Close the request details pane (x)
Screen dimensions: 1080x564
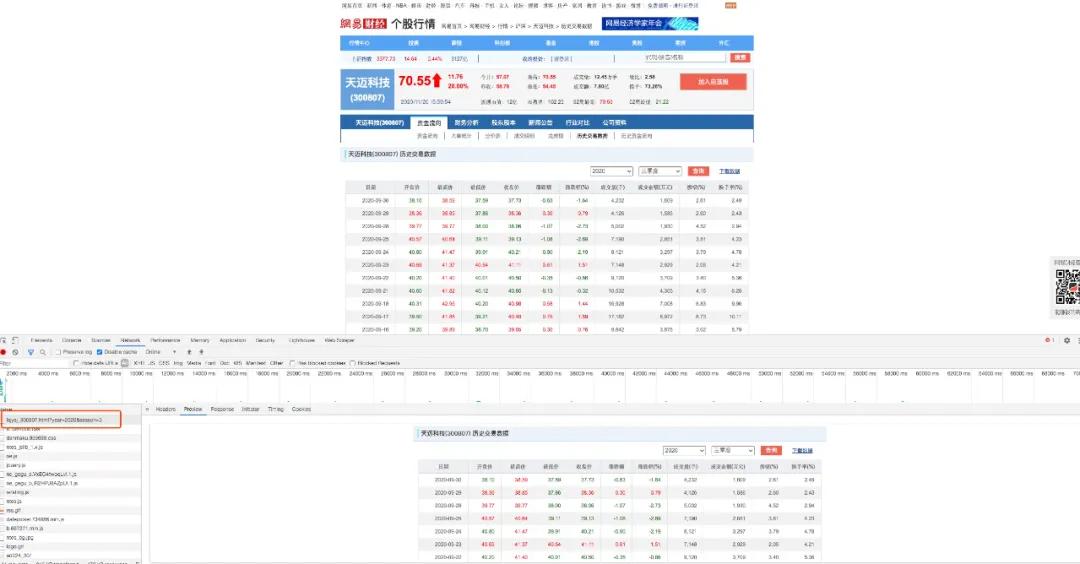pyautogui.click(x=147, y=409)
